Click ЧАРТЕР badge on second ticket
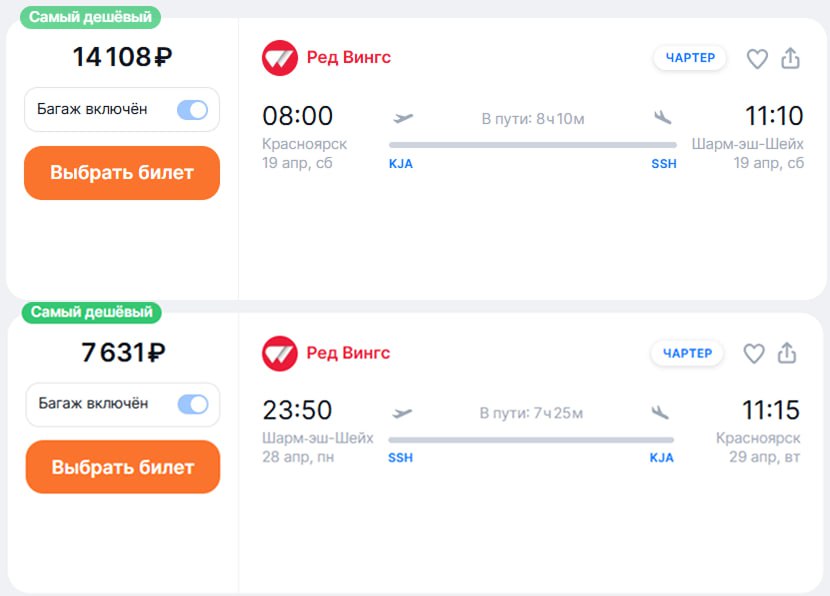This screenshot has height=596, width=830. tap(688, 353)
